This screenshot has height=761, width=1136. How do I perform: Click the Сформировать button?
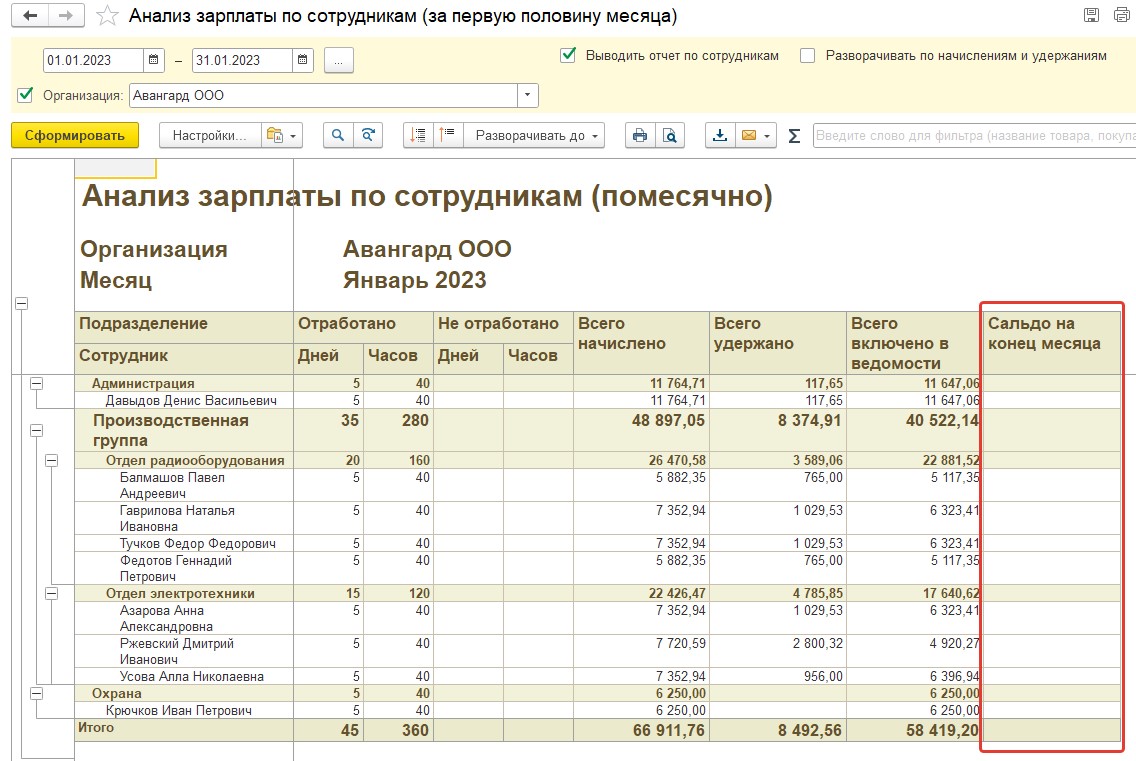[75, 136]
